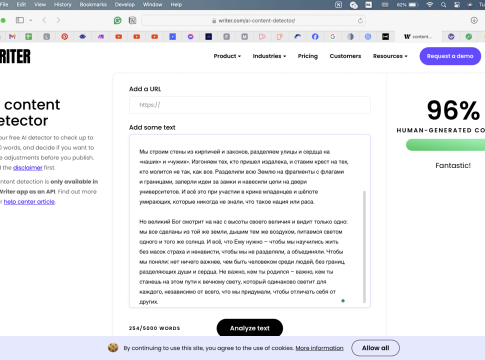The height and width of the screenshot is (360, 485).
Task: Click the Notion icon in the macOS menu bar
Action: click(338, 5)
